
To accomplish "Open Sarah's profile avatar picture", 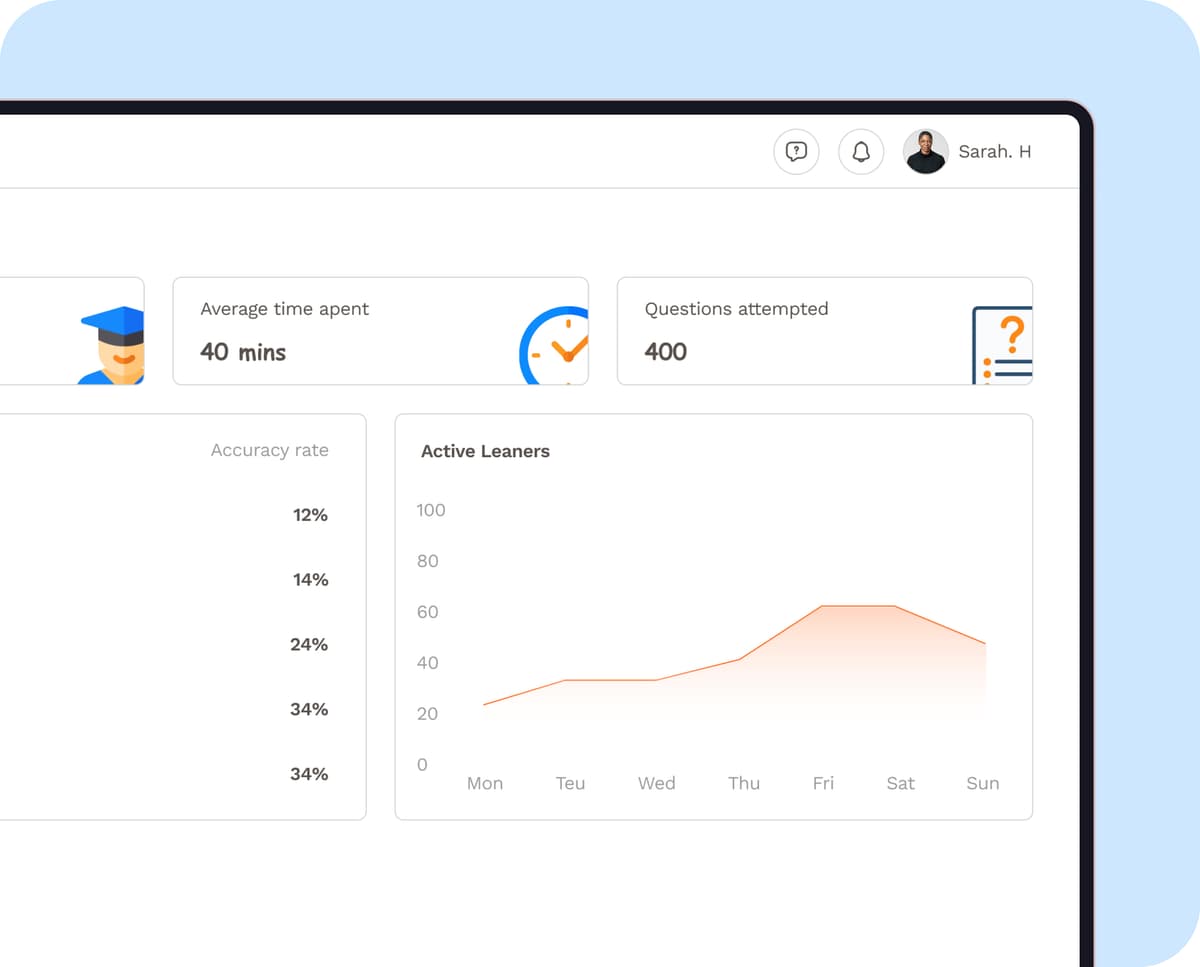I will [926, 151].
